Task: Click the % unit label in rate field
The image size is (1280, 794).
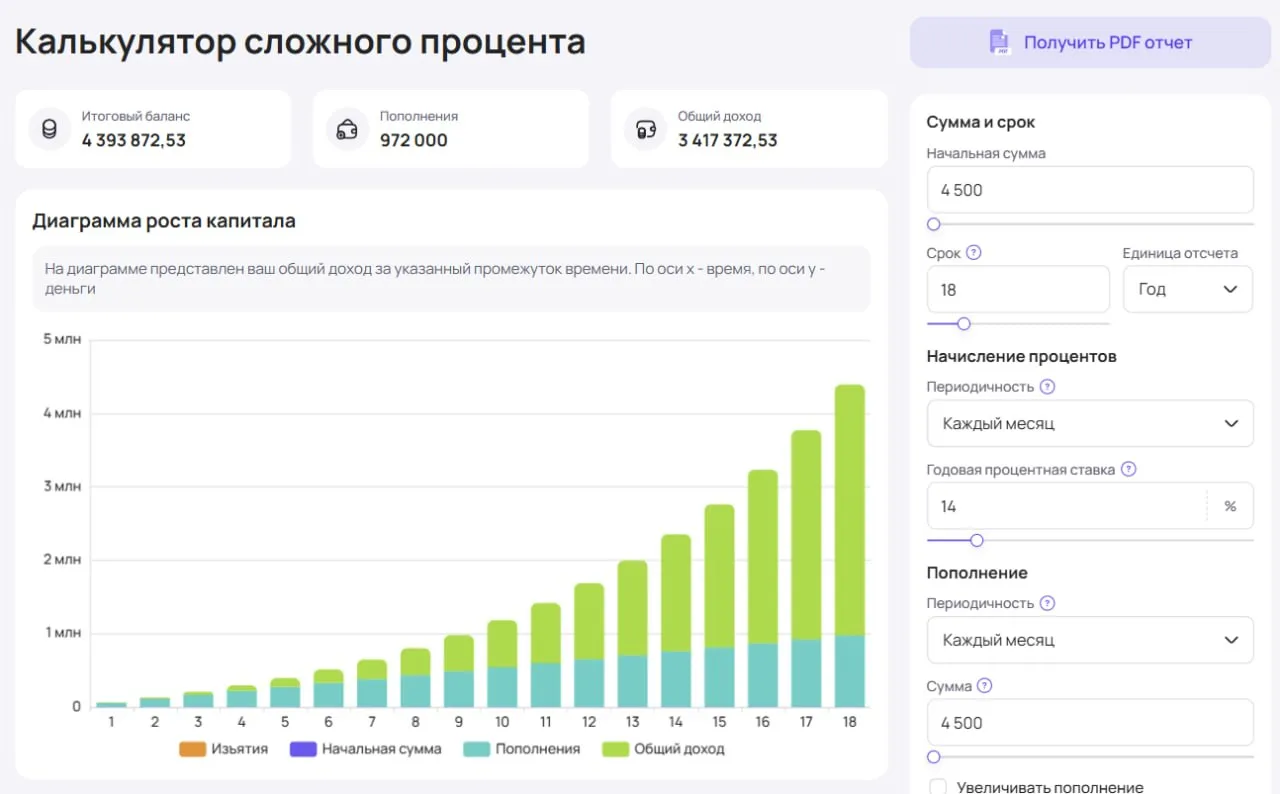Action: click(x=1230, y=506)
